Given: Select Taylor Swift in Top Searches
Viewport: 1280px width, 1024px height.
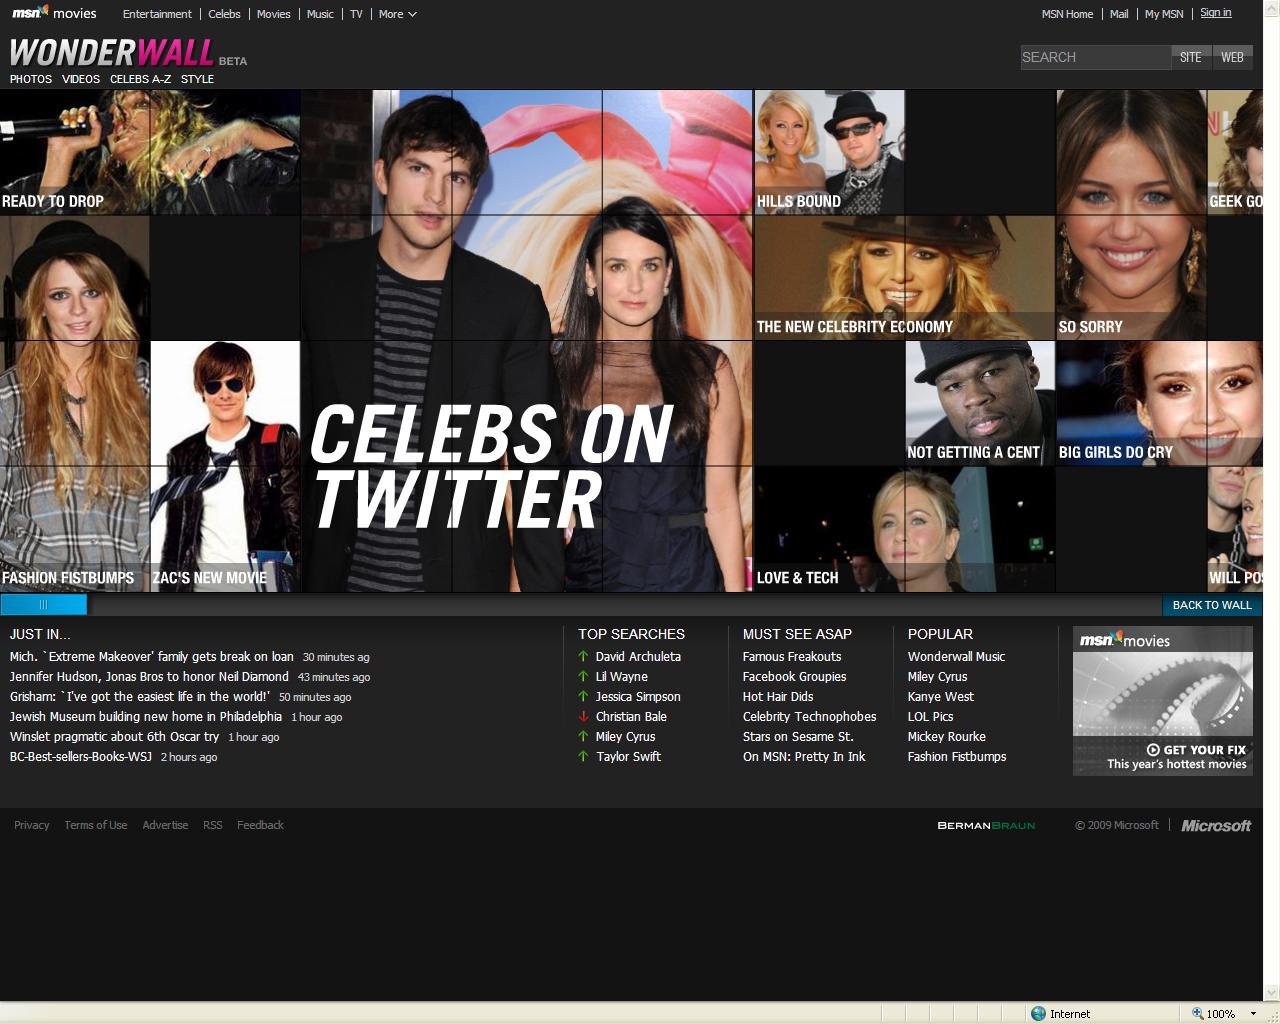Looking at the screenshot, I should point(628,757).
